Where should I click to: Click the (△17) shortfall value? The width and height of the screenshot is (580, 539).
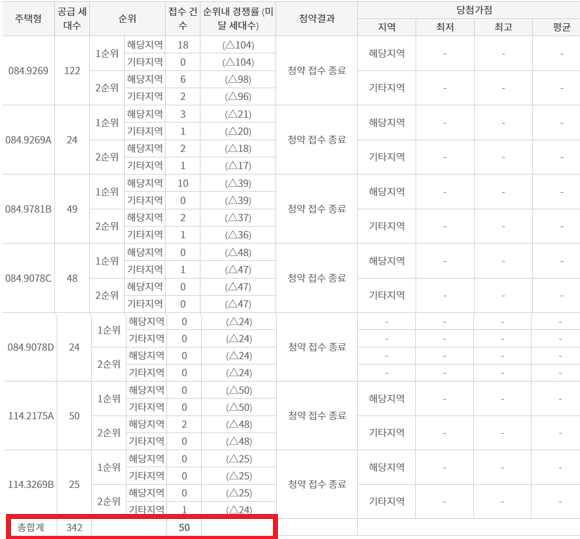(x=238, y=165)
